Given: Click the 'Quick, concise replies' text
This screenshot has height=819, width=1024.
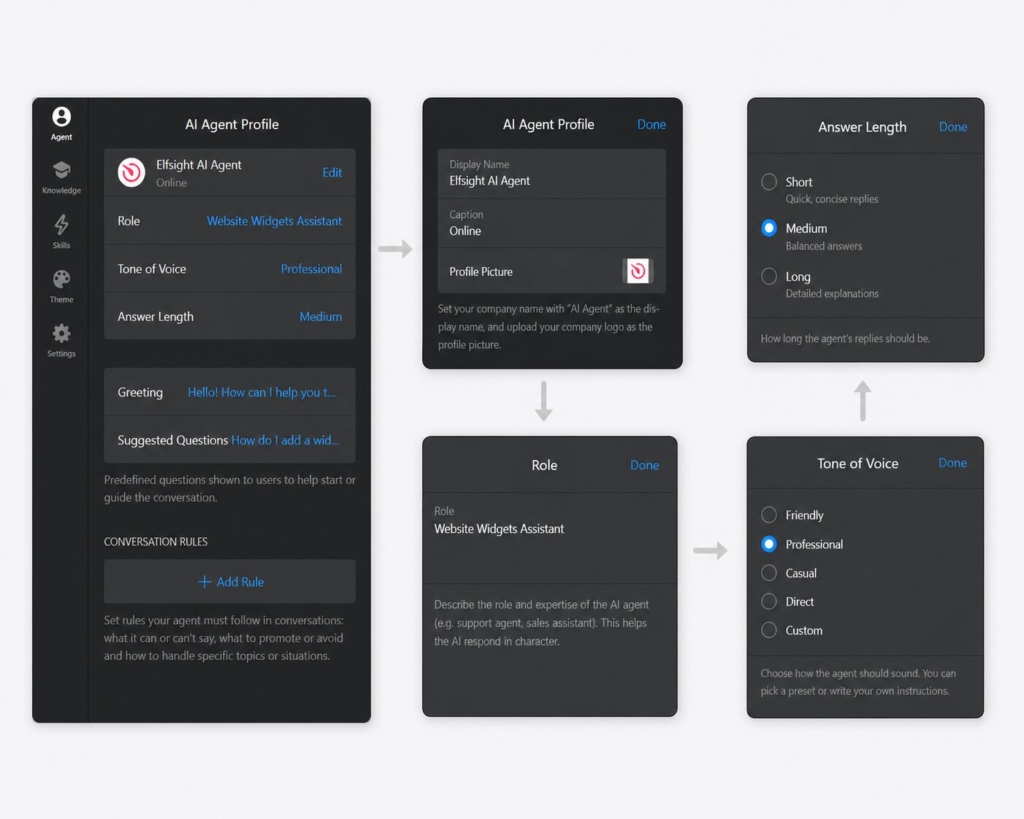Looking at the screenshot, I should tap(831, 199).
